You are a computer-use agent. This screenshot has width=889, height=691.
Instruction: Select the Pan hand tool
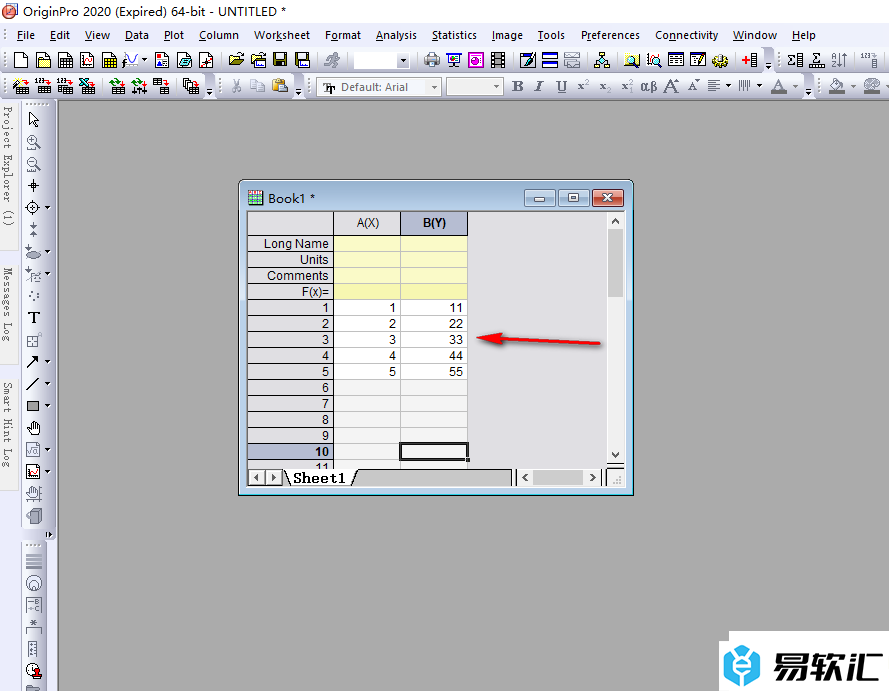click(33, 428)
